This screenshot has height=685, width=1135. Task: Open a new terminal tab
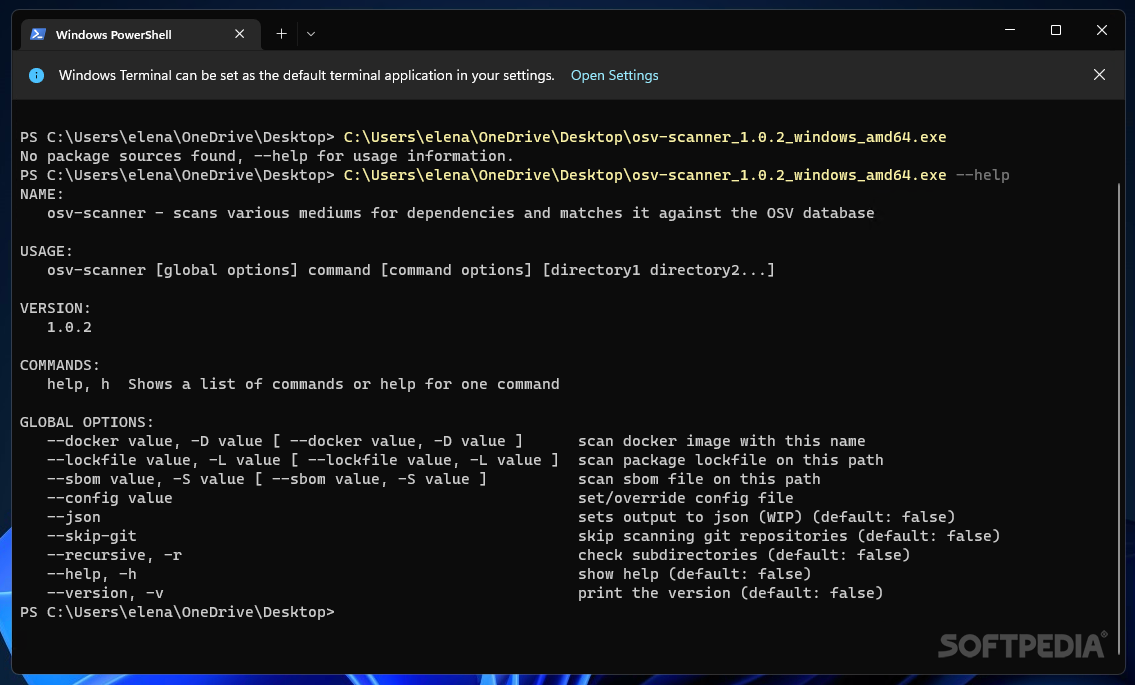(x=282, y=34)
